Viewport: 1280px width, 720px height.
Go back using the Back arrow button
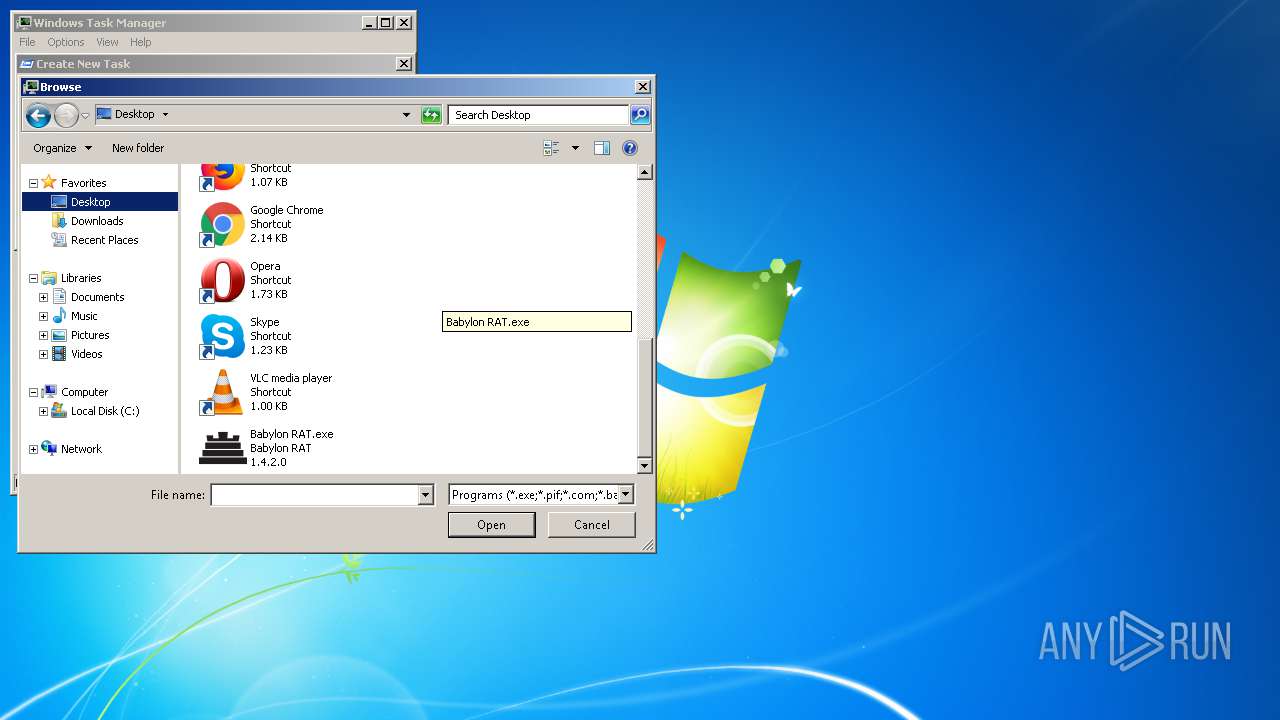pyautogui.click(x=38, y=115)
